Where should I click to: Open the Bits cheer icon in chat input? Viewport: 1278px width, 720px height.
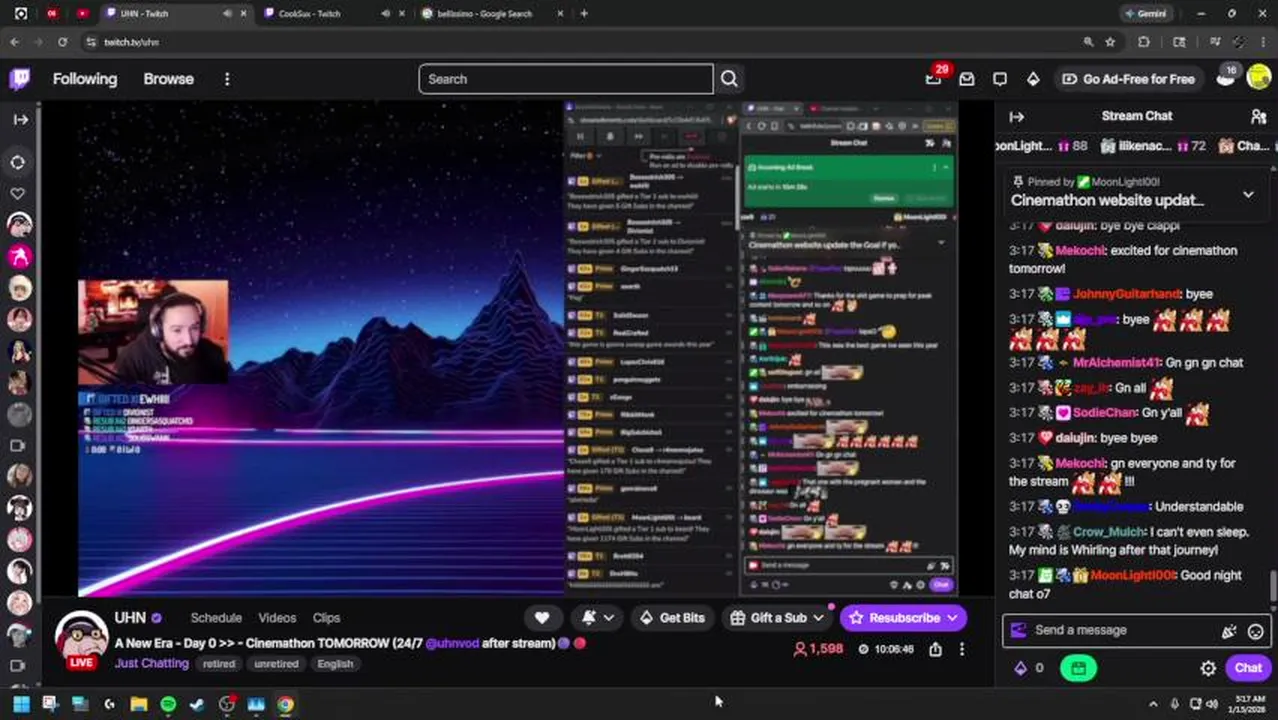tap(1229, 631)
